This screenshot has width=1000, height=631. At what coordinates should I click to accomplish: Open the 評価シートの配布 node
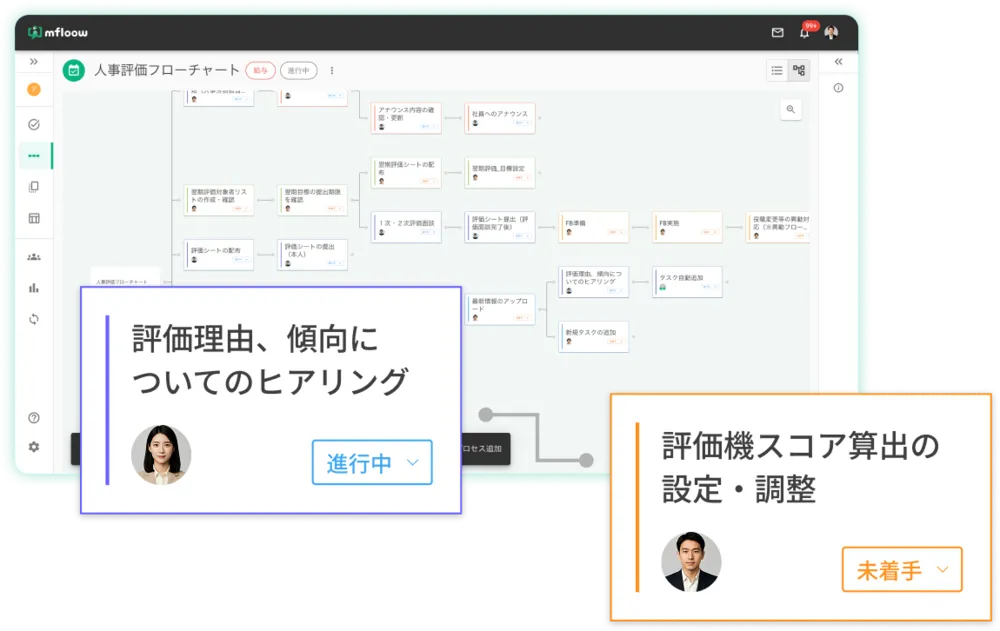[x=219, y=255]
